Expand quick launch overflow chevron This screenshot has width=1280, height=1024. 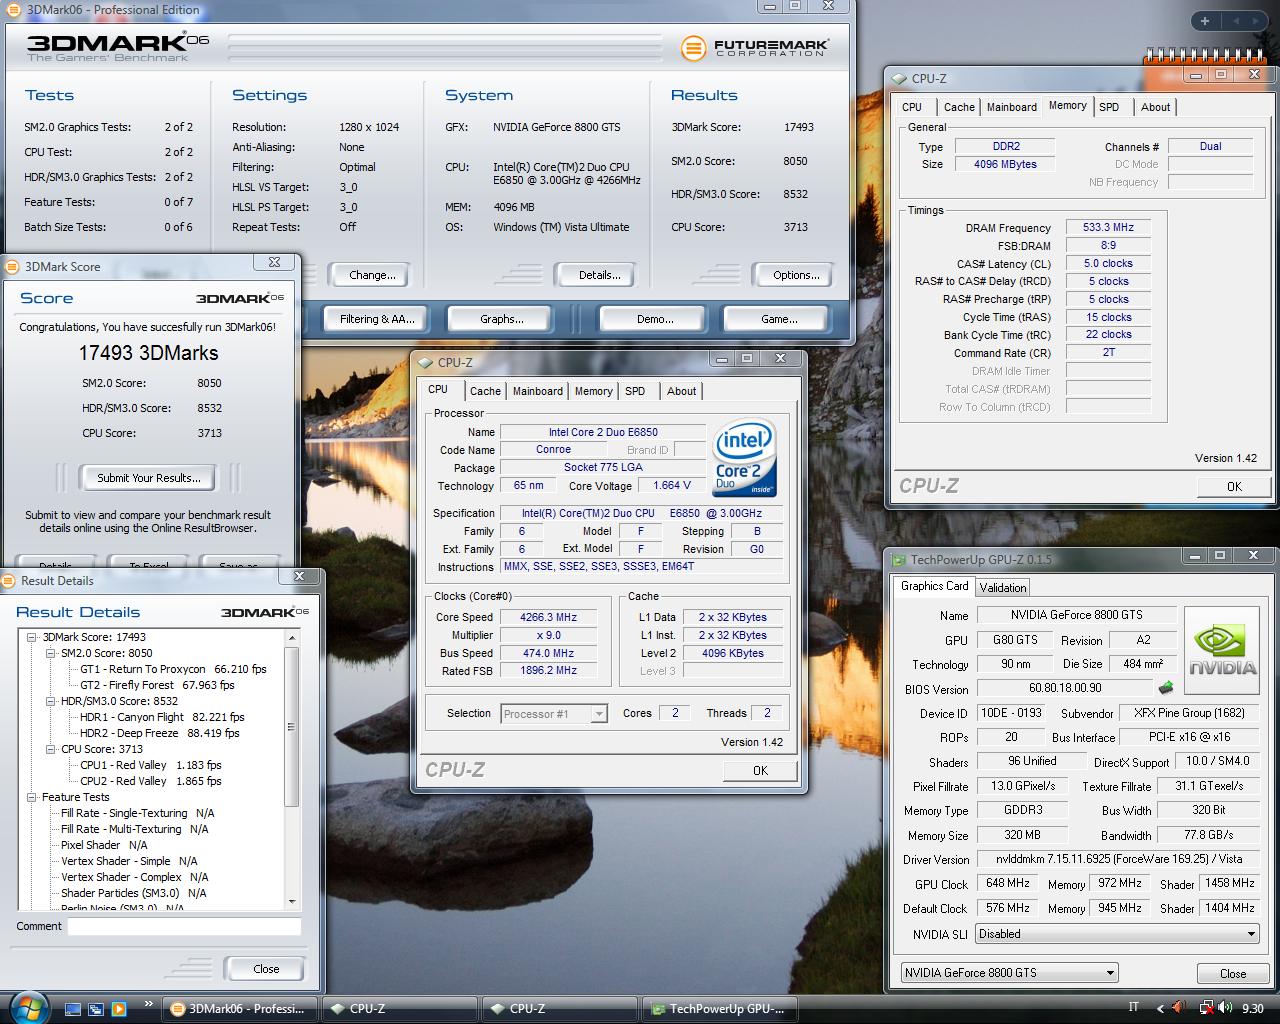(x=149, y=1004)
